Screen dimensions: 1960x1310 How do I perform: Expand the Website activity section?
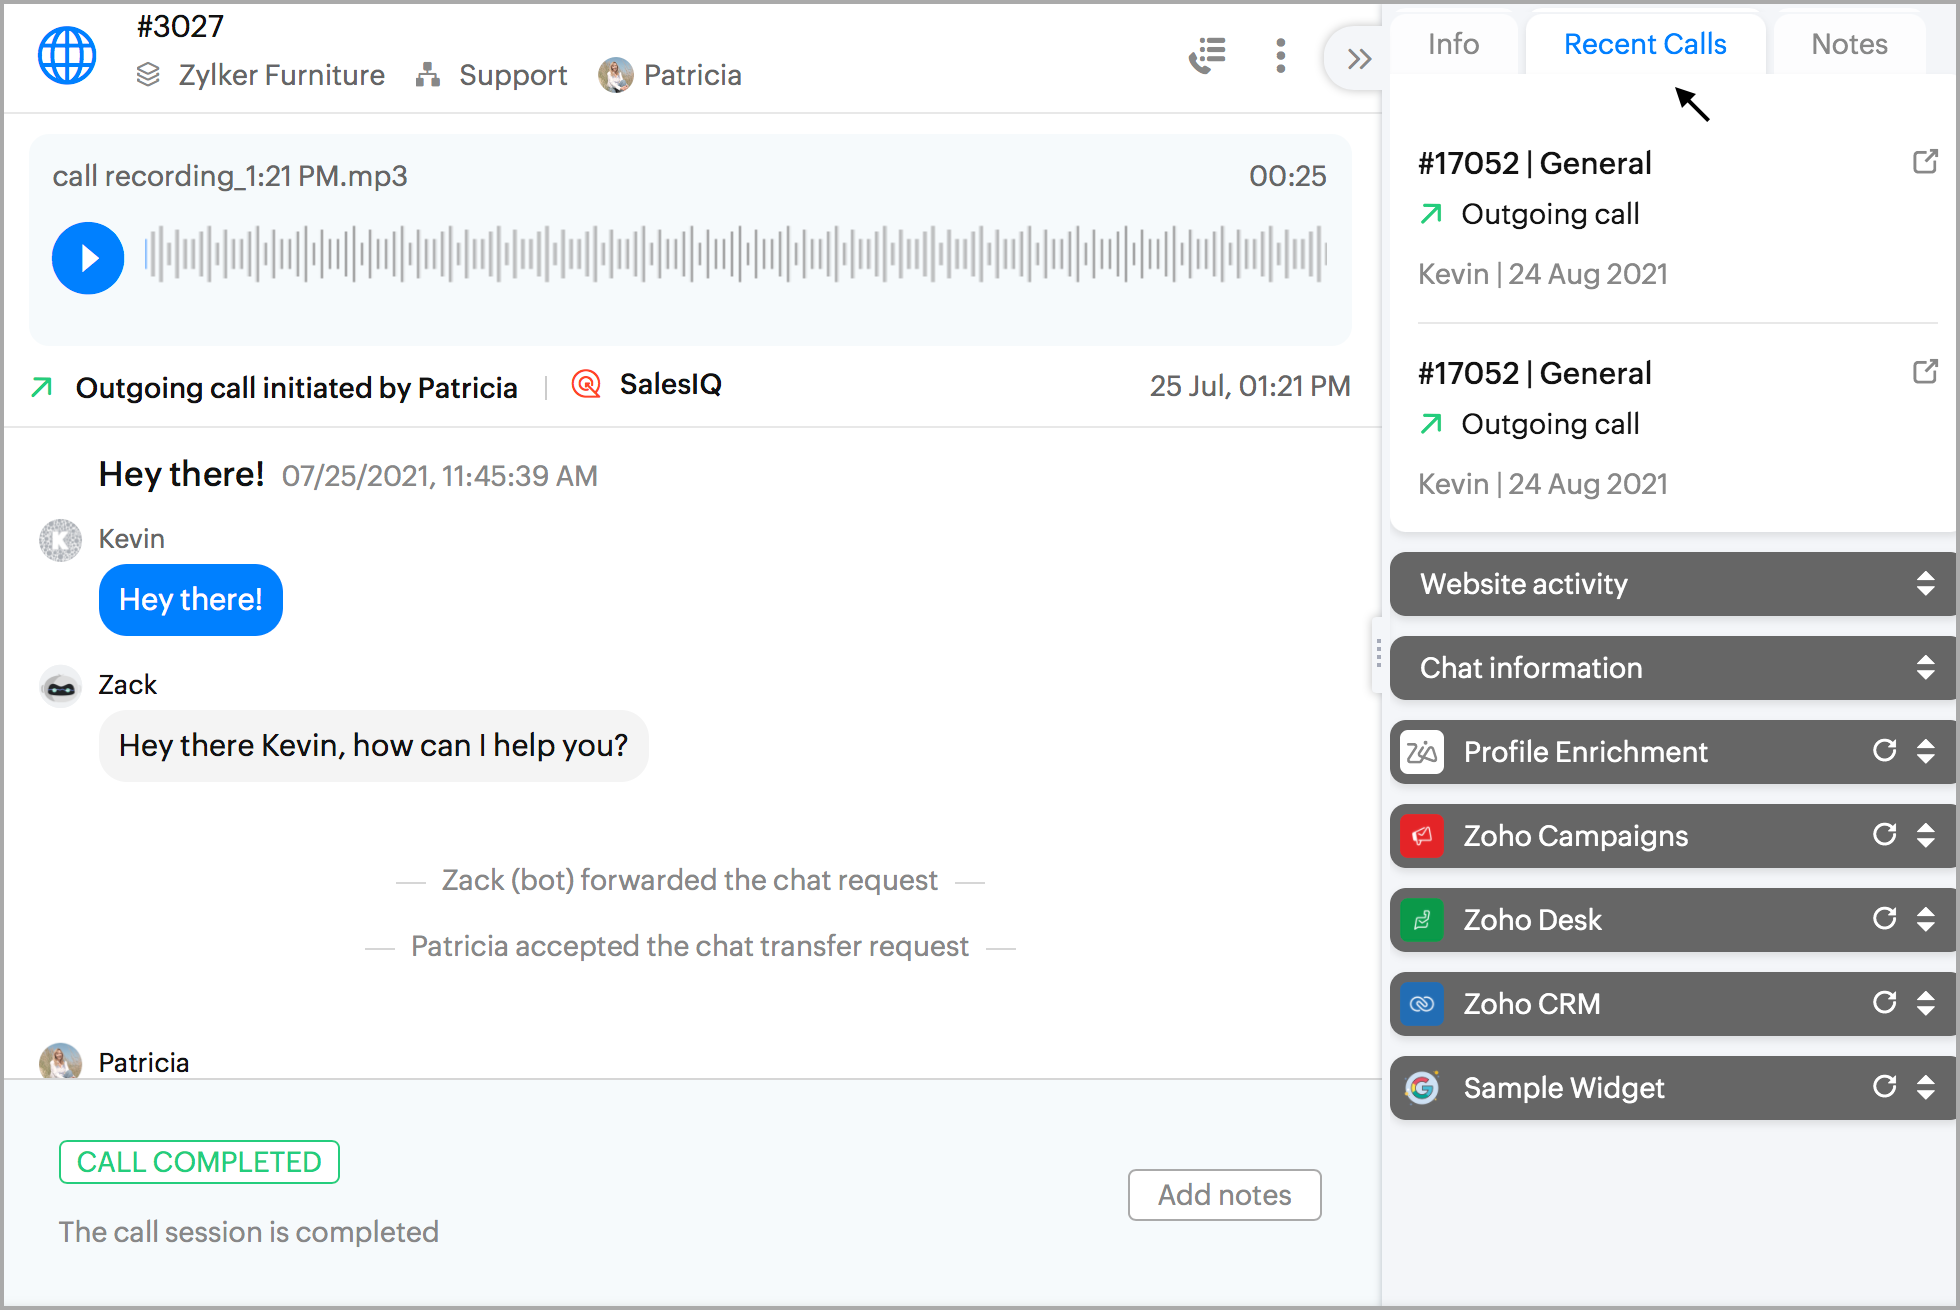pyautogui.click(x=1925, y=583)
